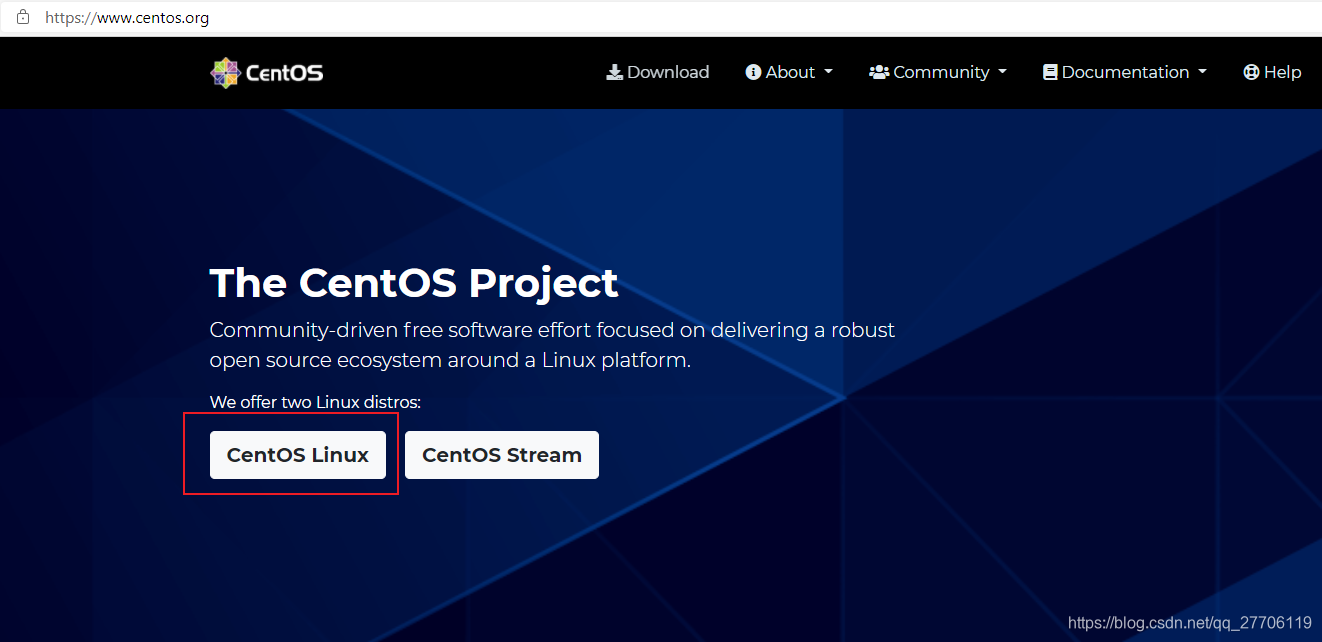Go to the Help page
The width and height of the screenshot is (1322, 642).
tap(1272, 72)
